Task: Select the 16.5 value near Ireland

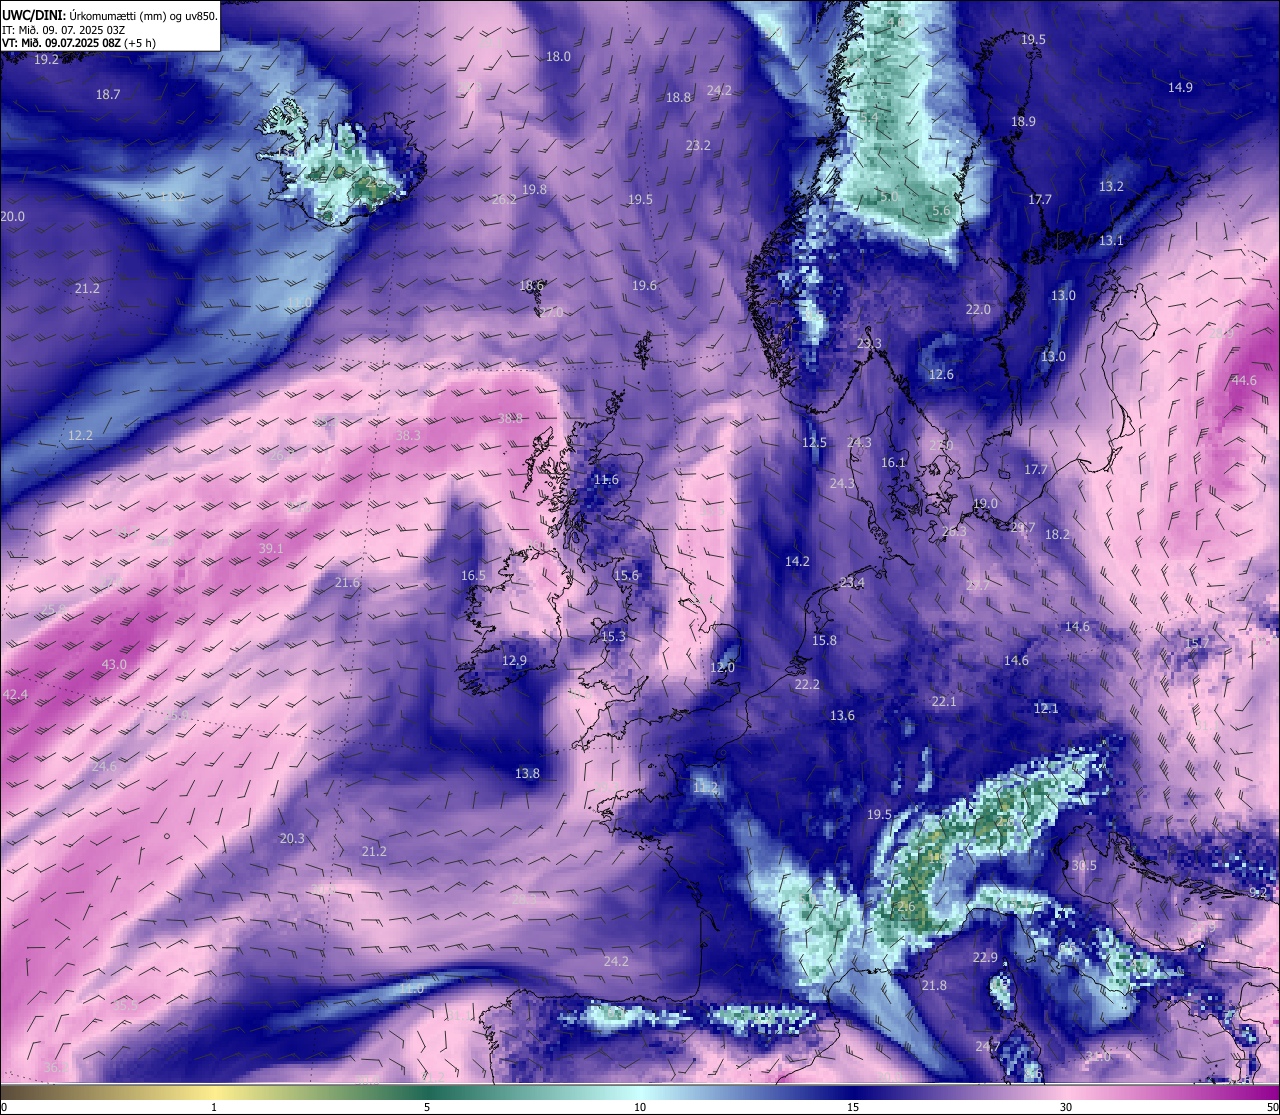Action: pos(473,576)
